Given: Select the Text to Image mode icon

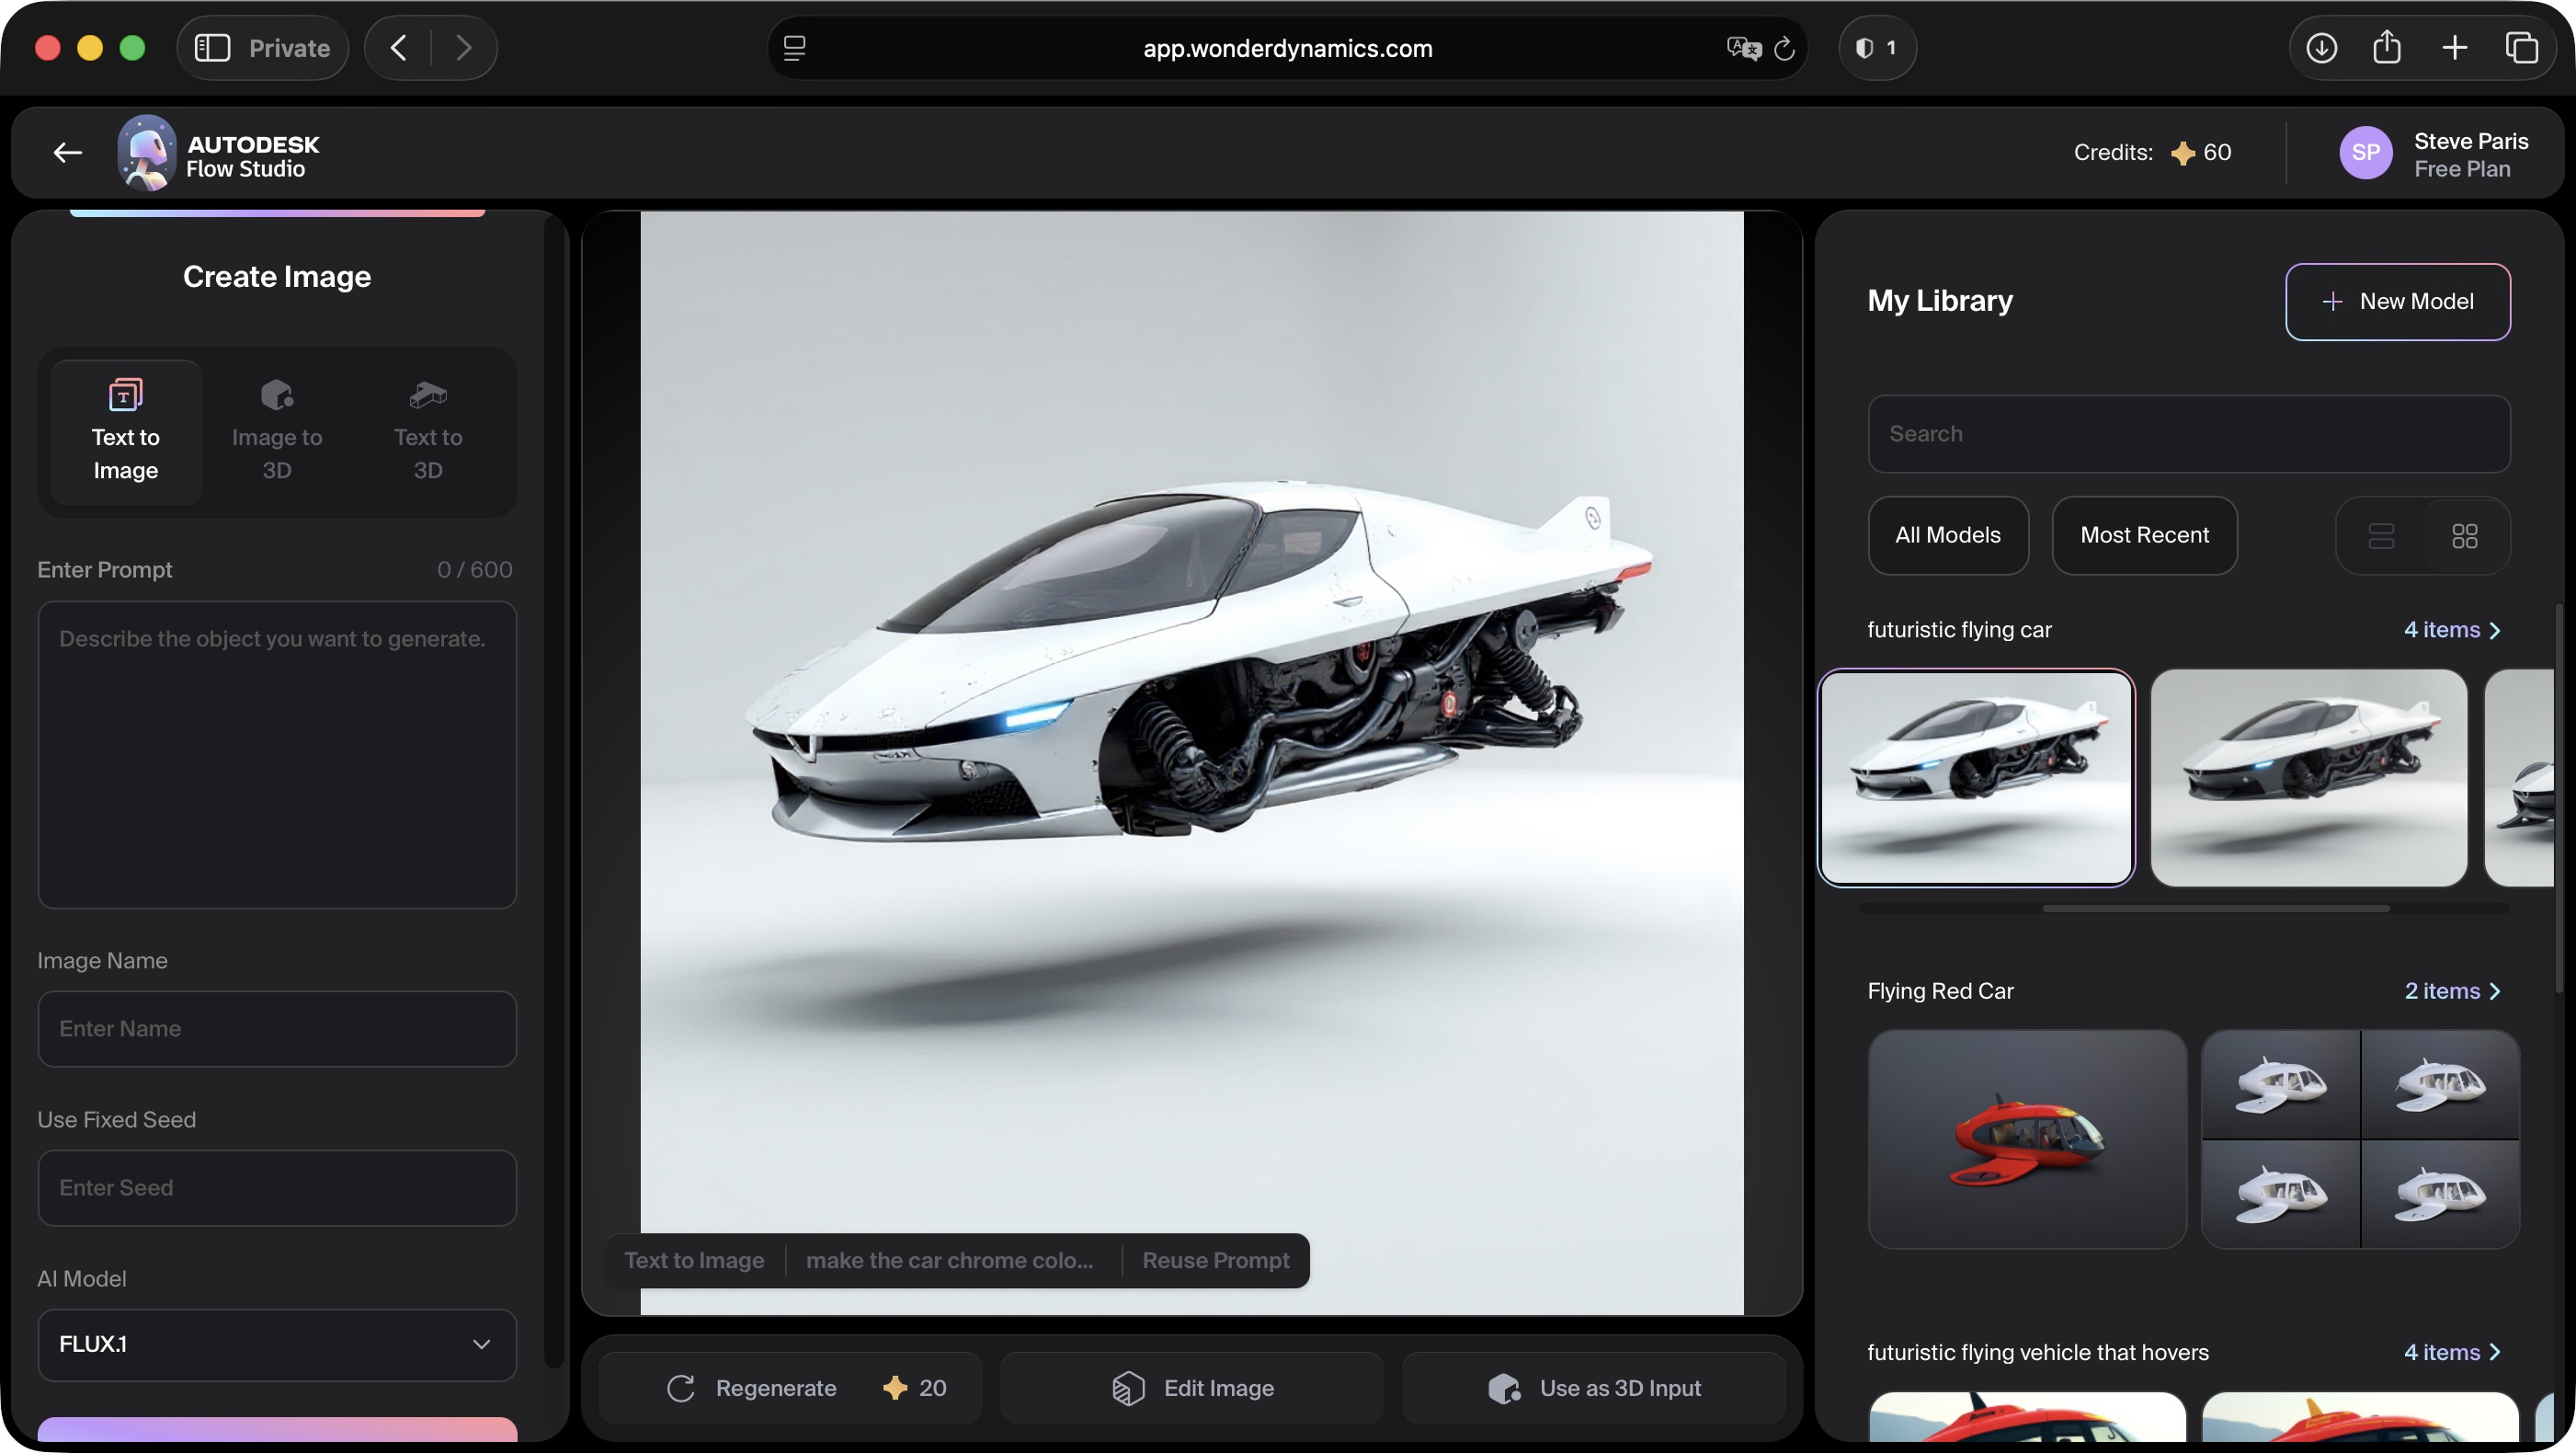Looking at the screenshot, I should click(124, 394).
